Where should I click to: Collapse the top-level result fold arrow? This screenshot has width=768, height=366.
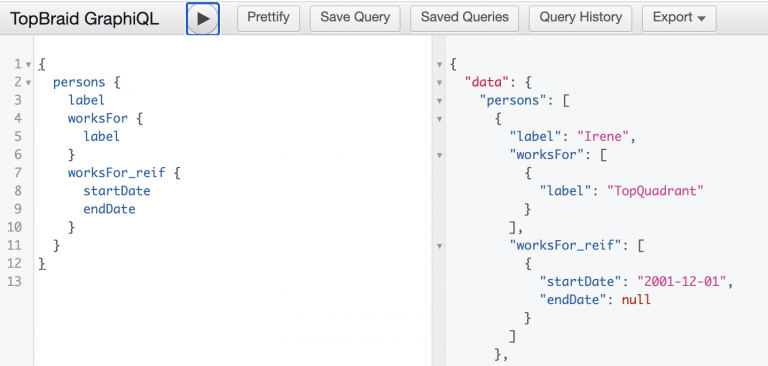pos(439,64)
